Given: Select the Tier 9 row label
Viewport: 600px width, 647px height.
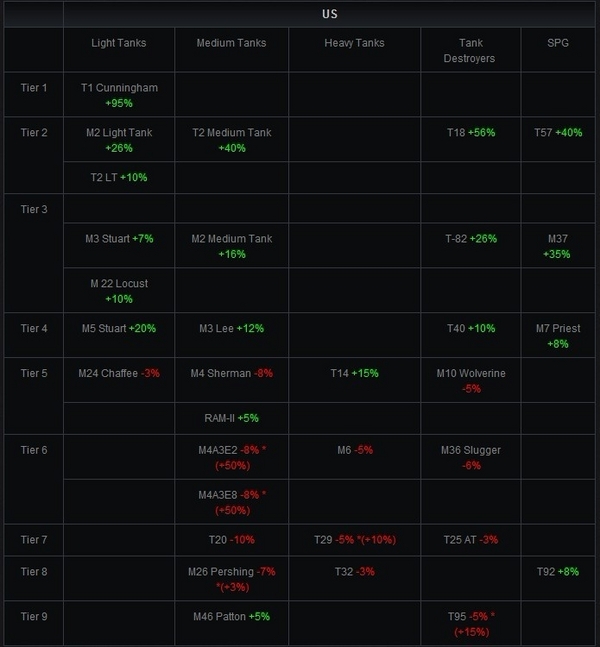Looking at the screenshot, I should point(34,616).
